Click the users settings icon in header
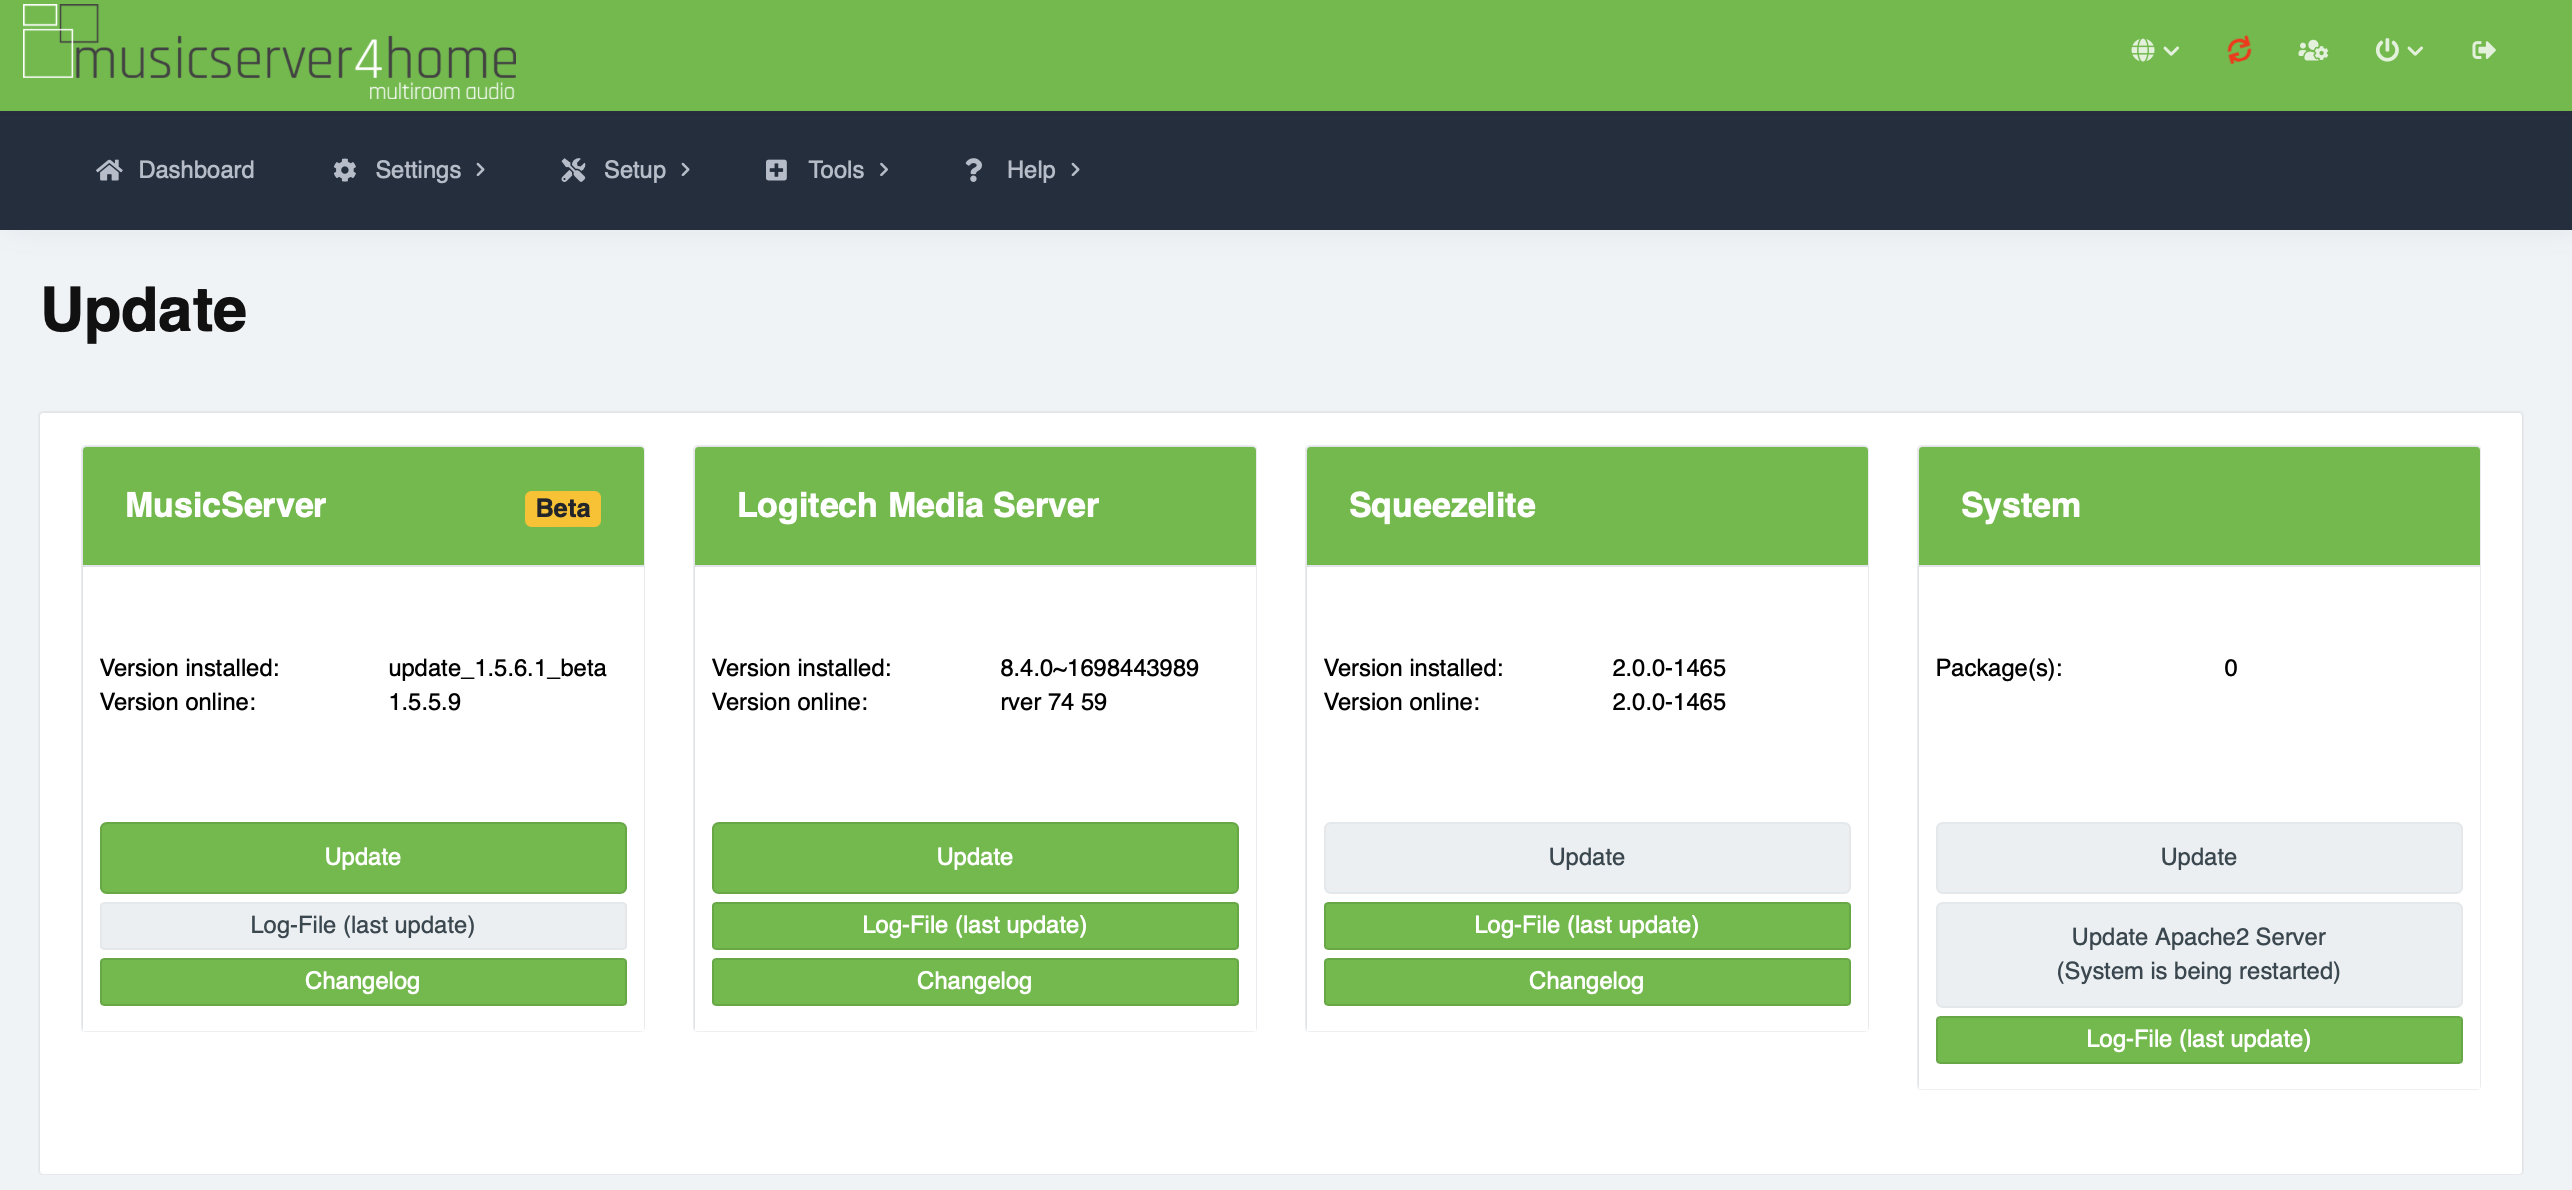The height and width of the screenshot is (1190, 2572). (x=2312, y=50)
